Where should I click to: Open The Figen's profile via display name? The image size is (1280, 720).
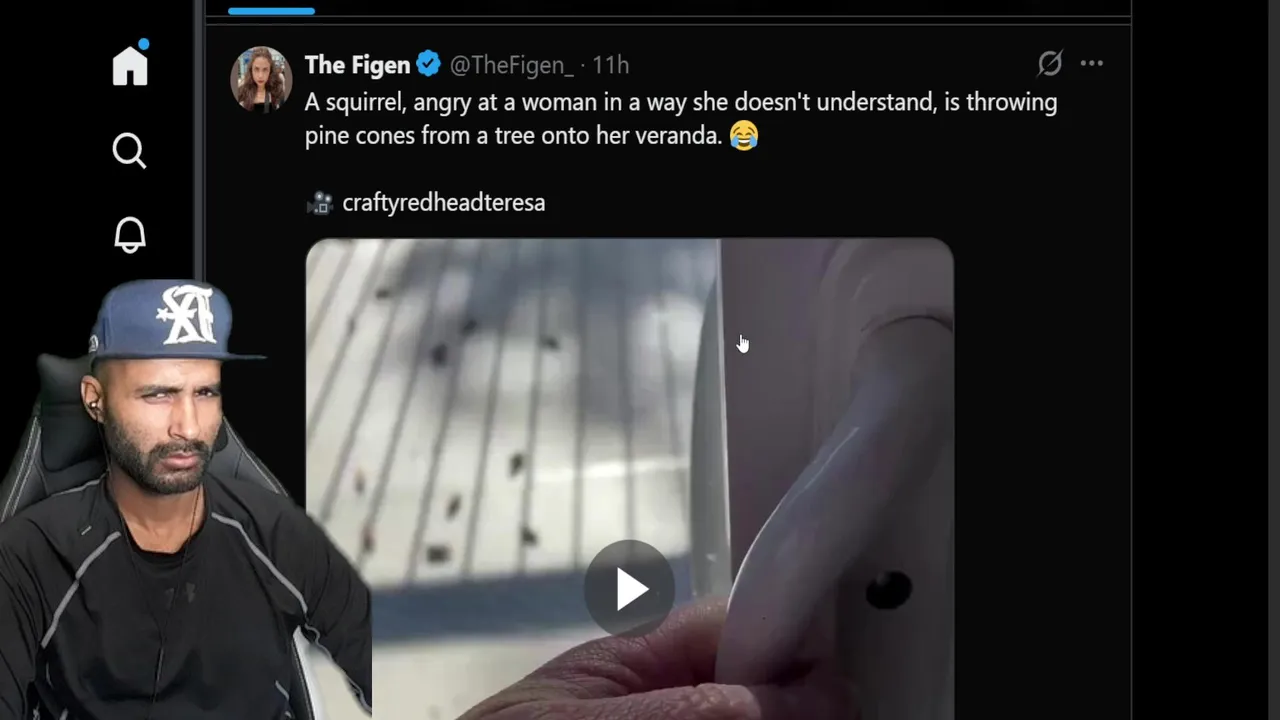click(x=357, y=65)
